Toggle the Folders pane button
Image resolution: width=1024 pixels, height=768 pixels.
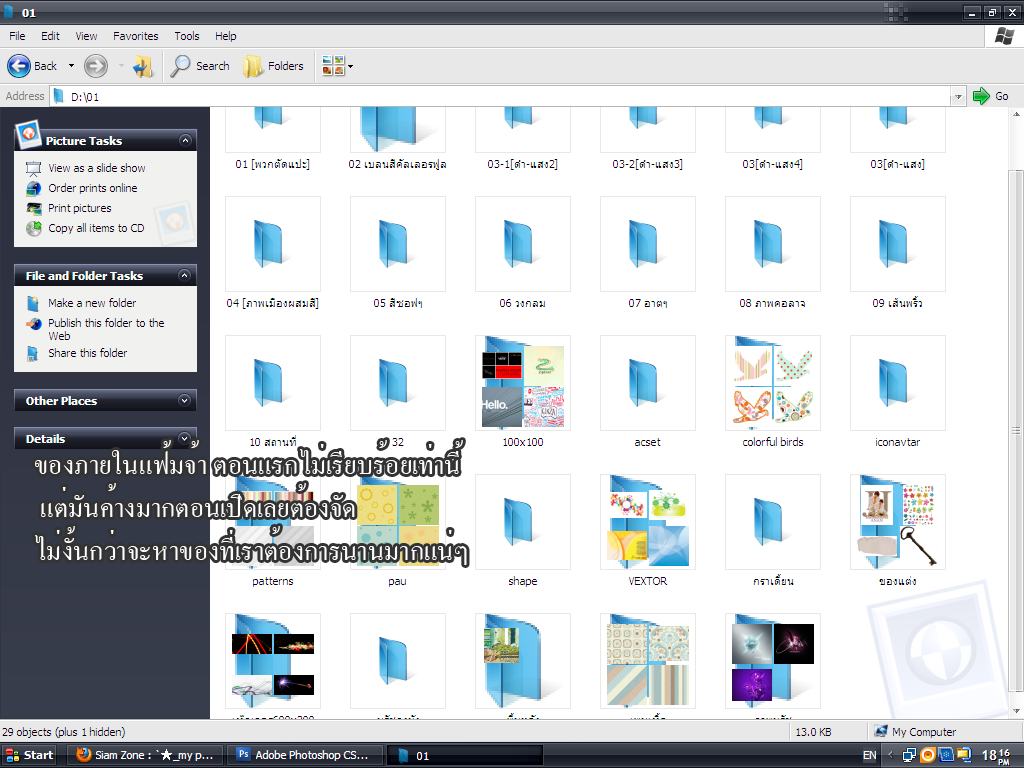[x=274, y=66]
